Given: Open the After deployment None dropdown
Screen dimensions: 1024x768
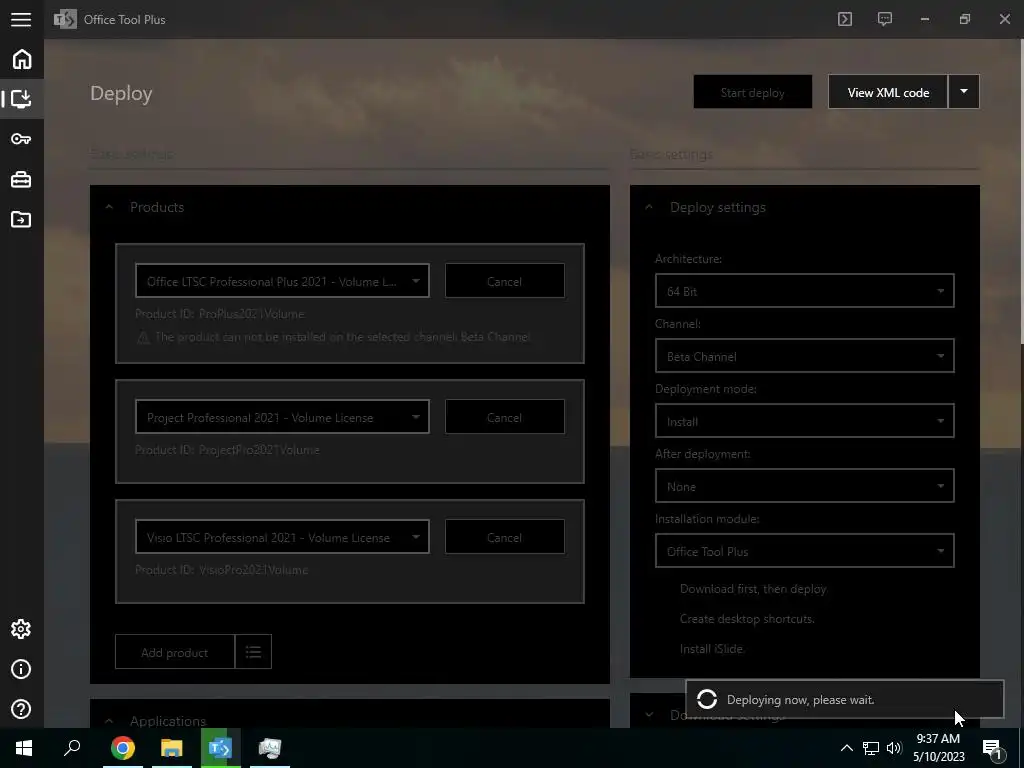Looking at the screenshot, I should 805,486.
